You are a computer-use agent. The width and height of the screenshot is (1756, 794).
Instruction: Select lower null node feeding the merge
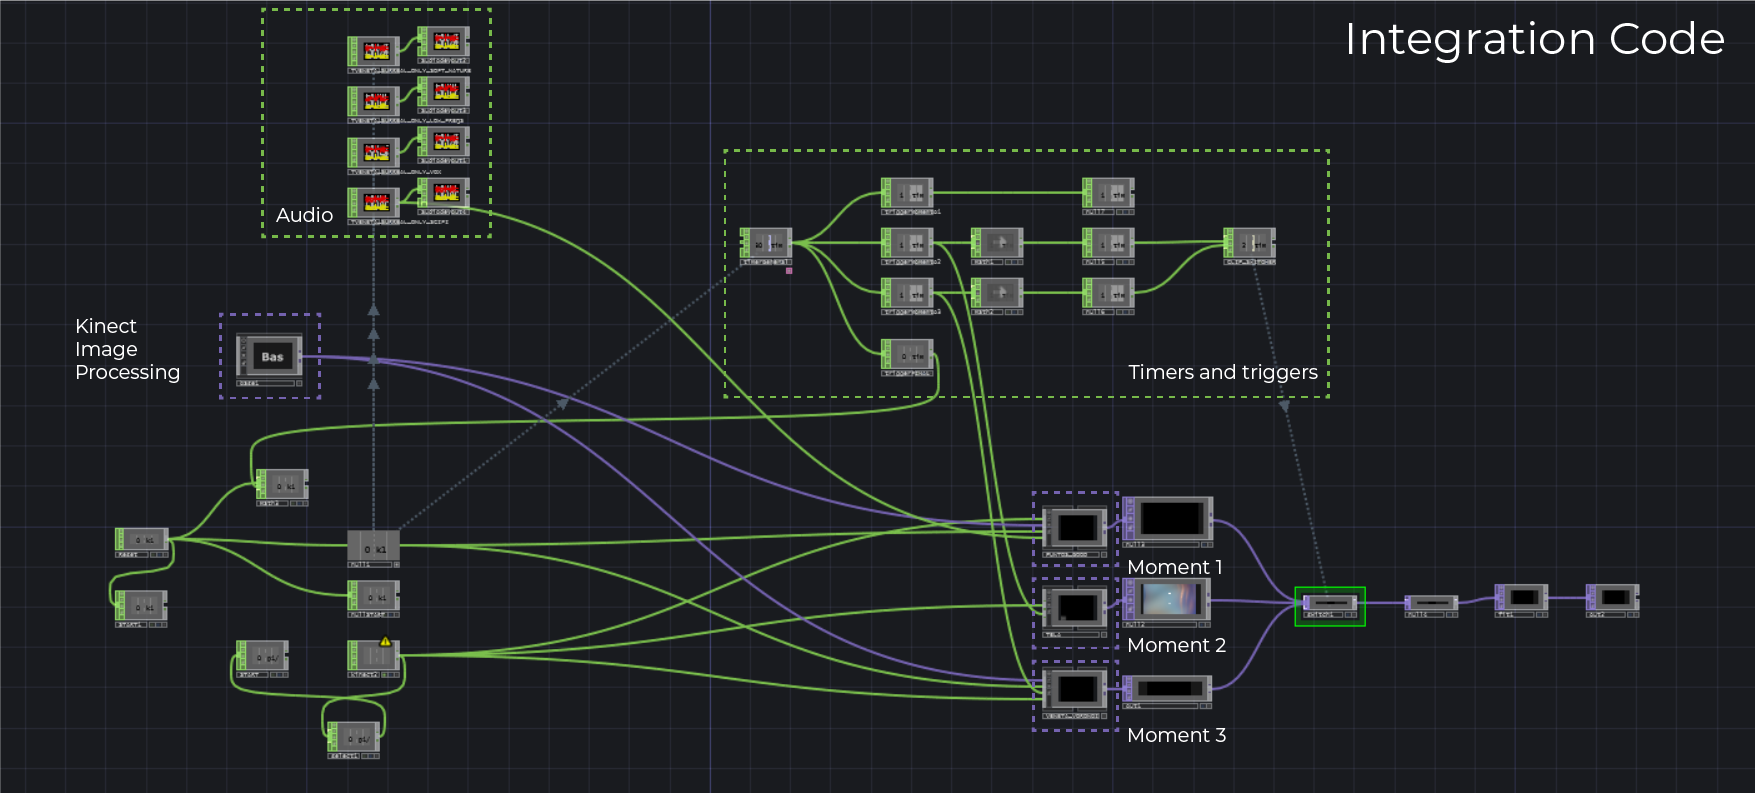click(1108, 294)
